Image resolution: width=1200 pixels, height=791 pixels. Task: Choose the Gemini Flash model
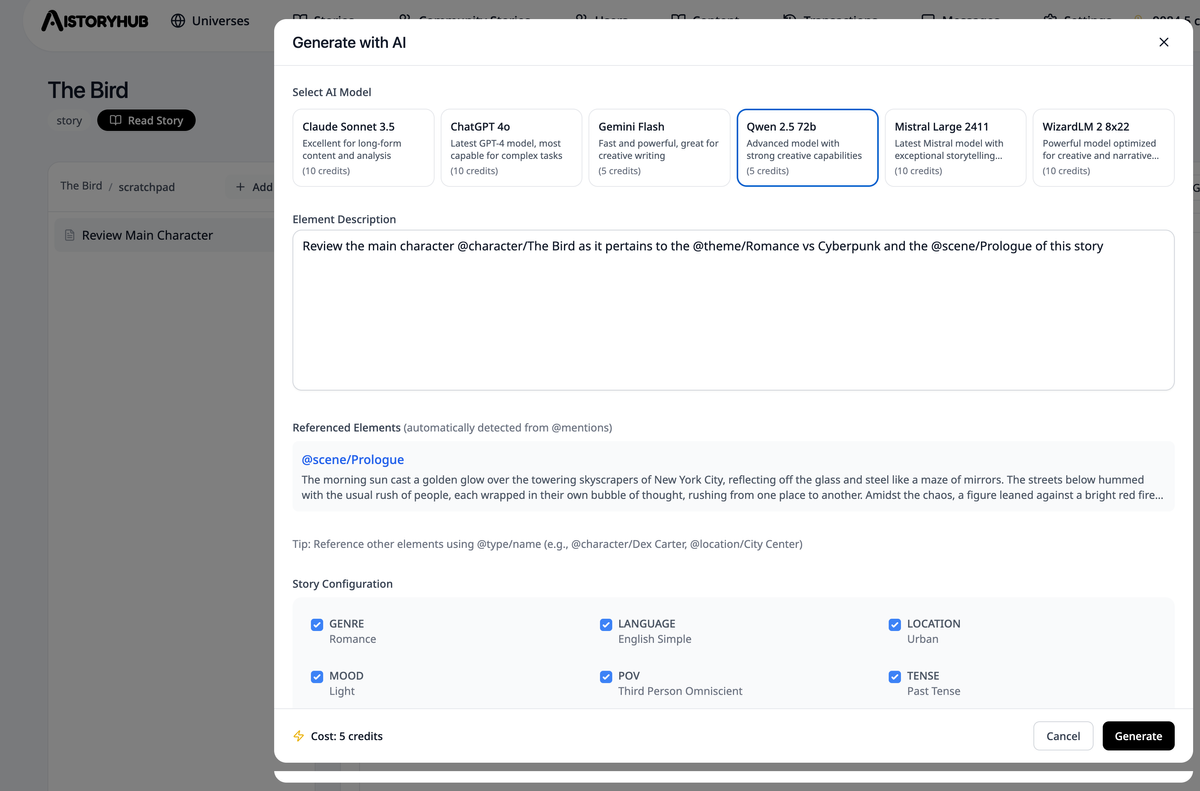click(660, 148)
